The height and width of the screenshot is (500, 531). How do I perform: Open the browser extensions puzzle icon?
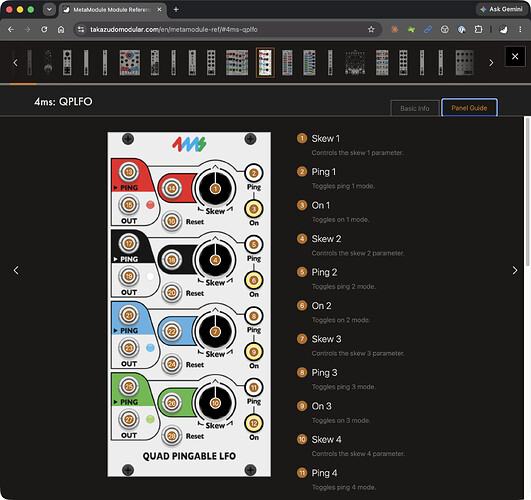pyautogui.click(x=478, y=29)
